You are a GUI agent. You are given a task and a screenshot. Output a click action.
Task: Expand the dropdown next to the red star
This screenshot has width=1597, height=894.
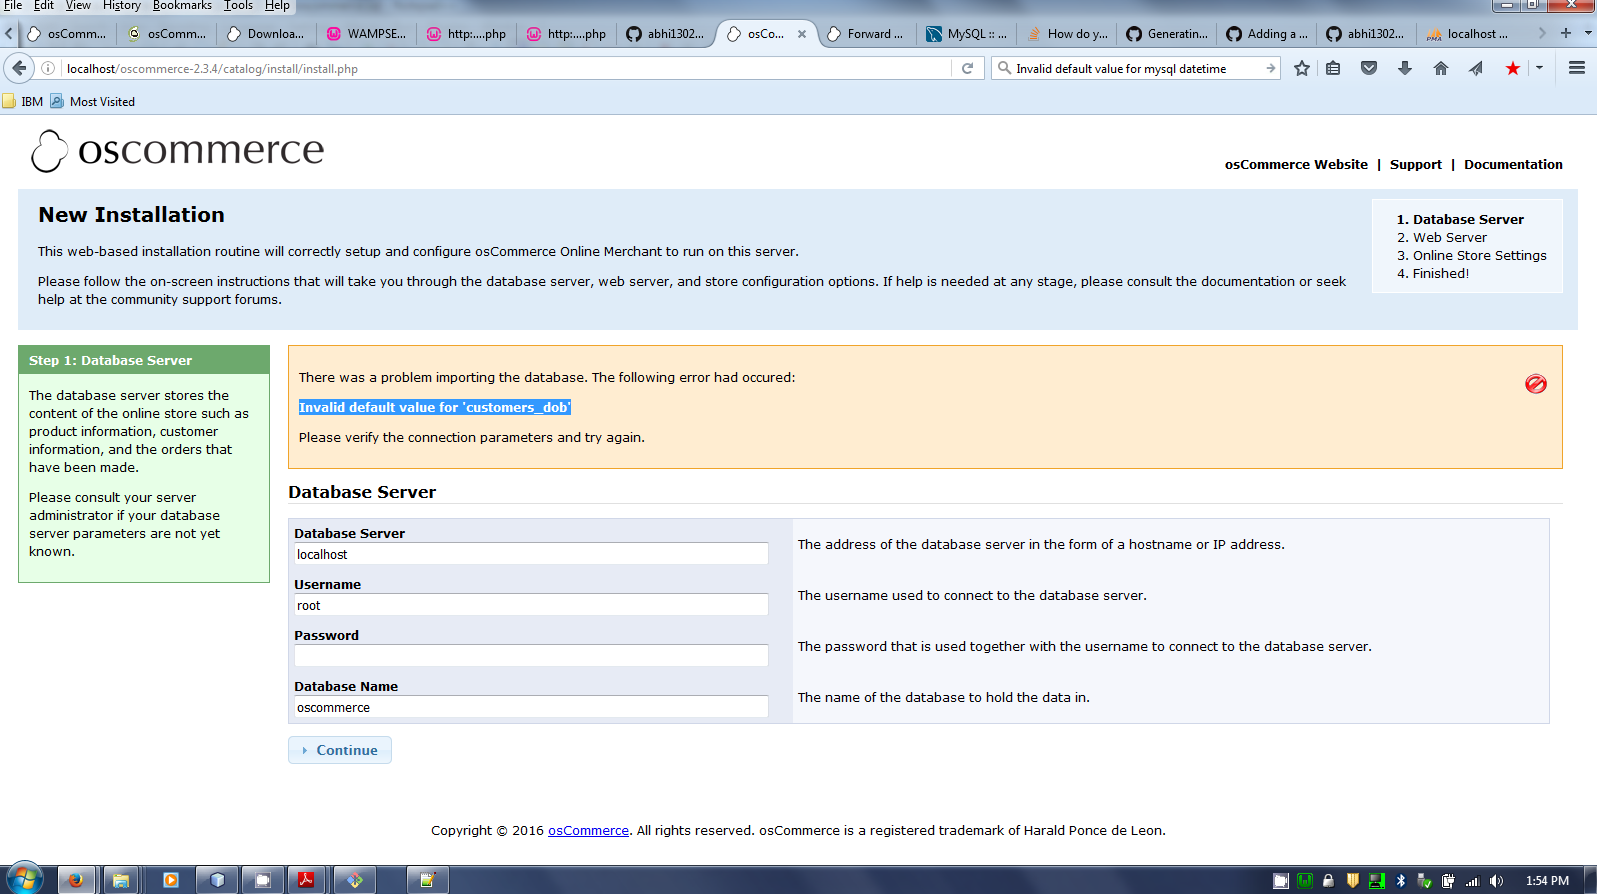coord(1539,68)
